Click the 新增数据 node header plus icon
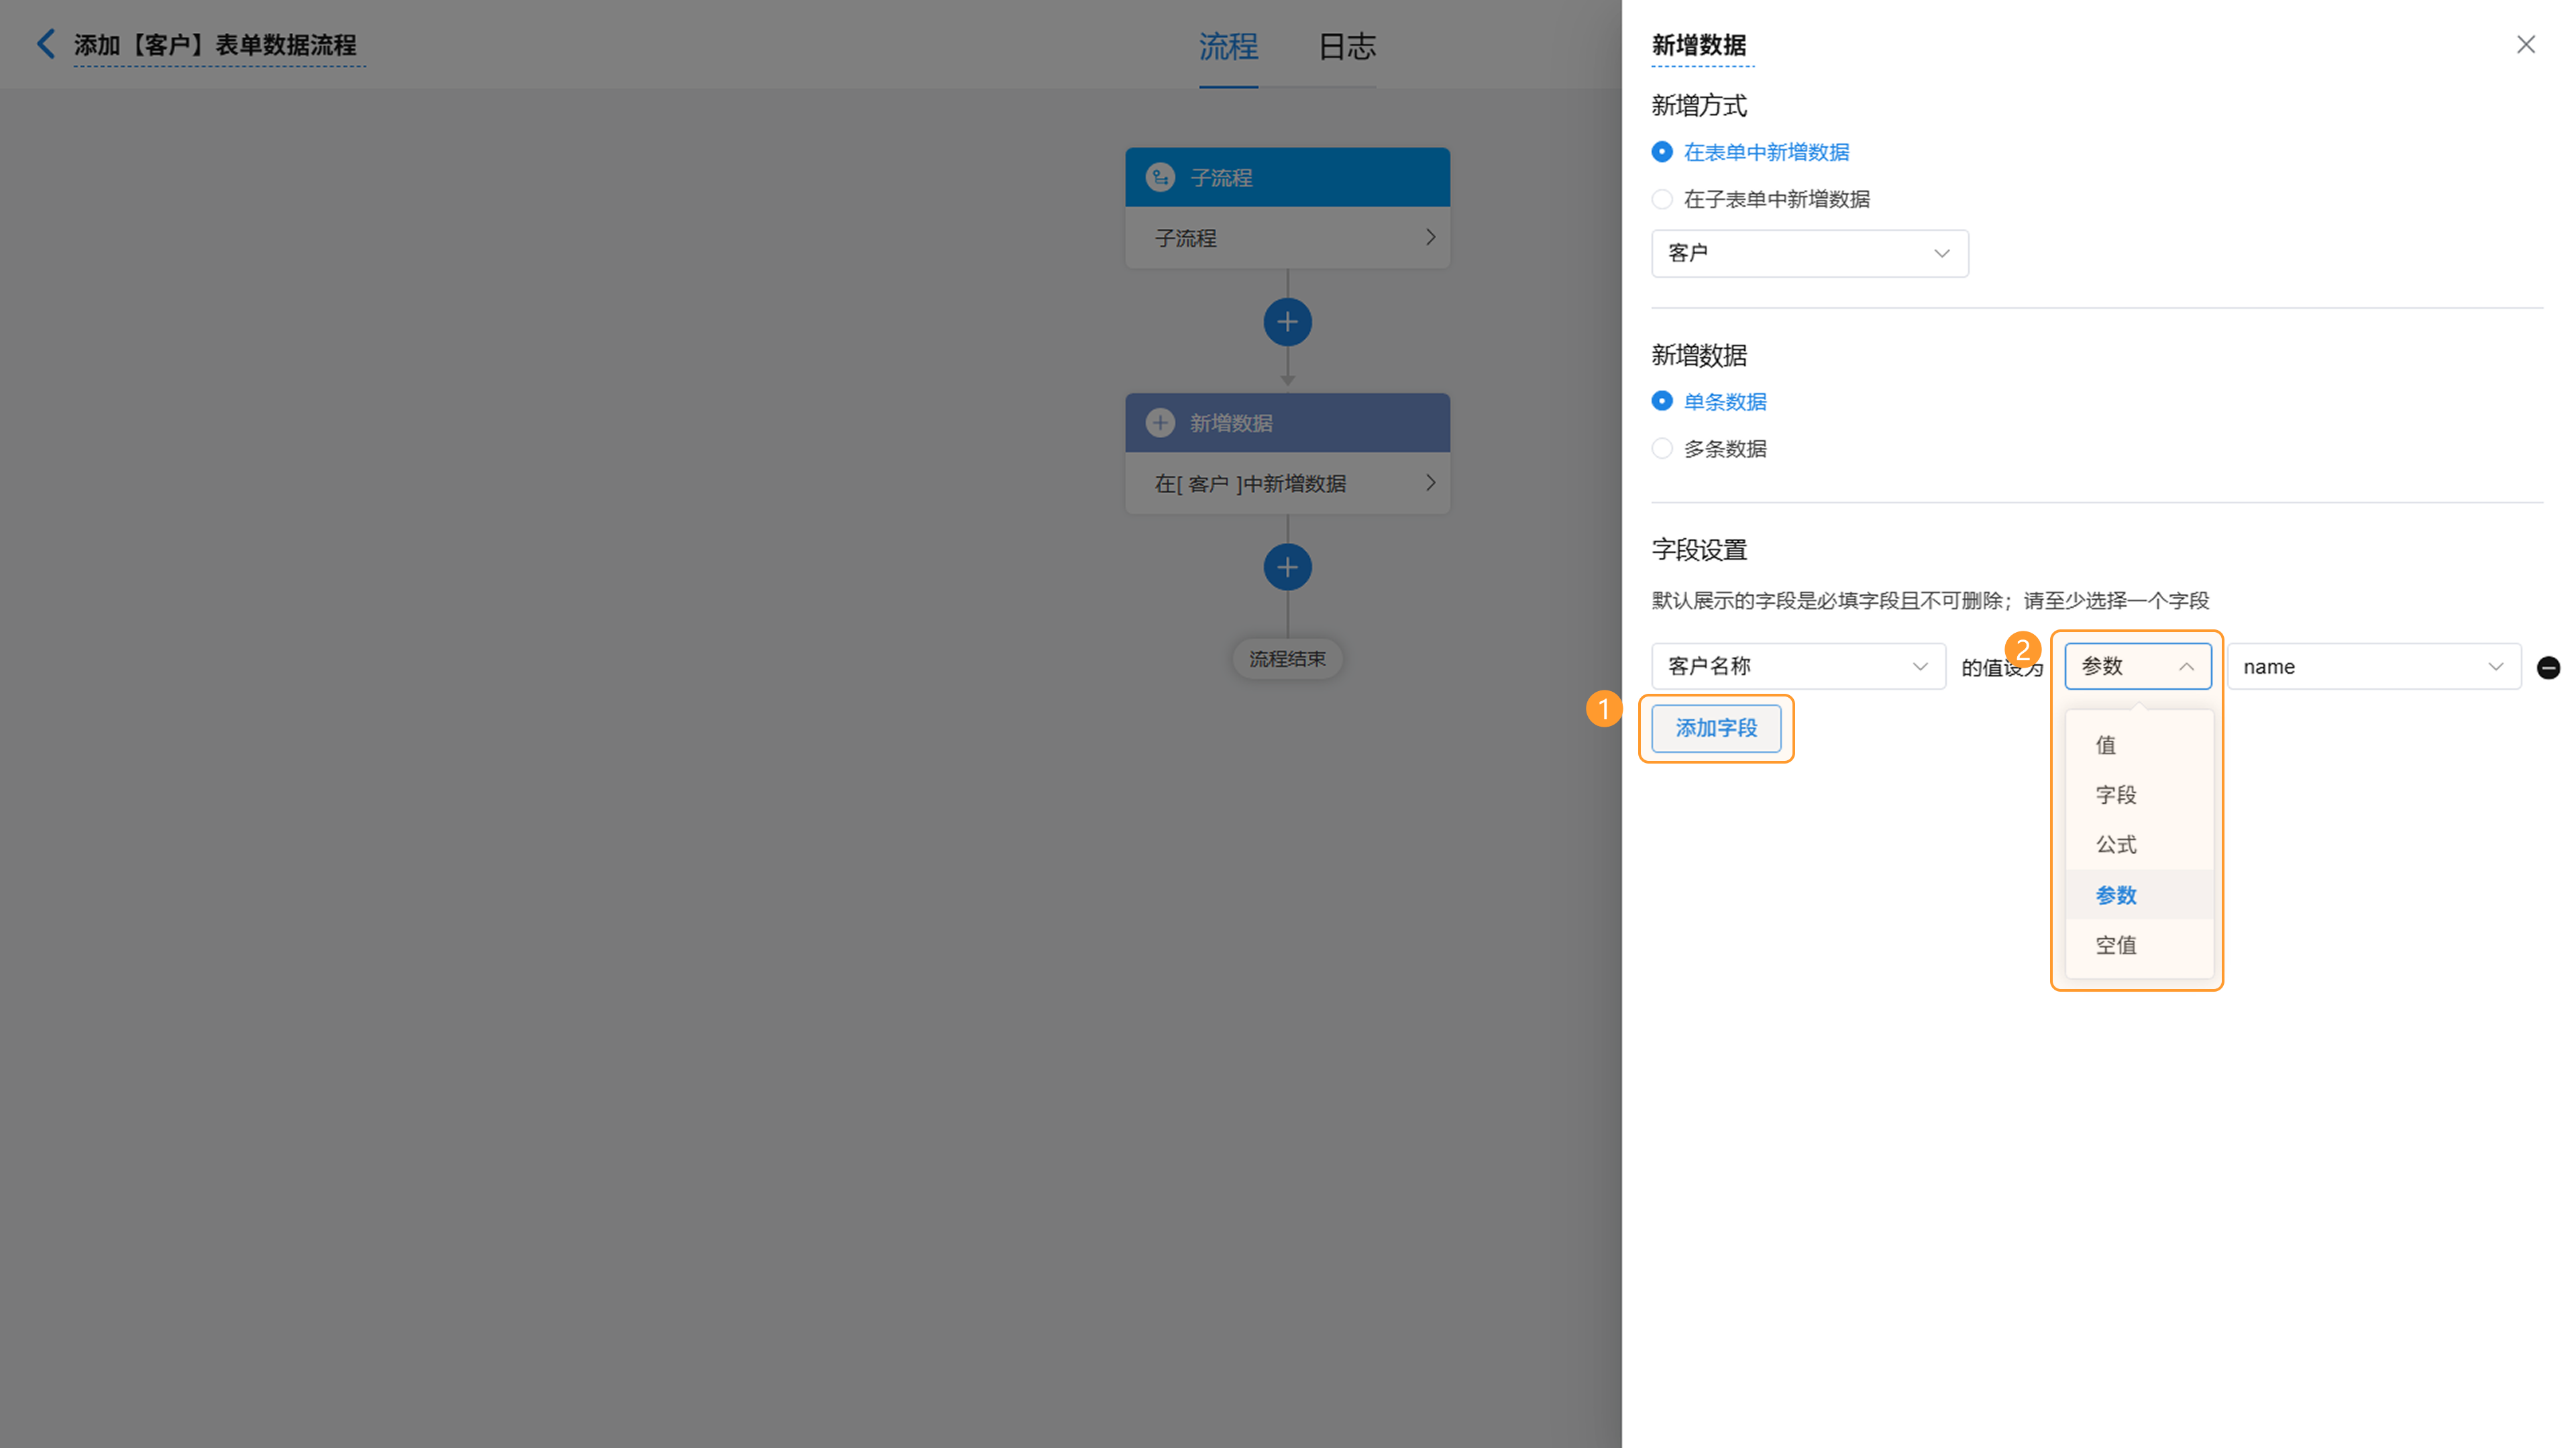Image resolution: width=2576 pixels, height=1448 pixels. coord(1160,423)
